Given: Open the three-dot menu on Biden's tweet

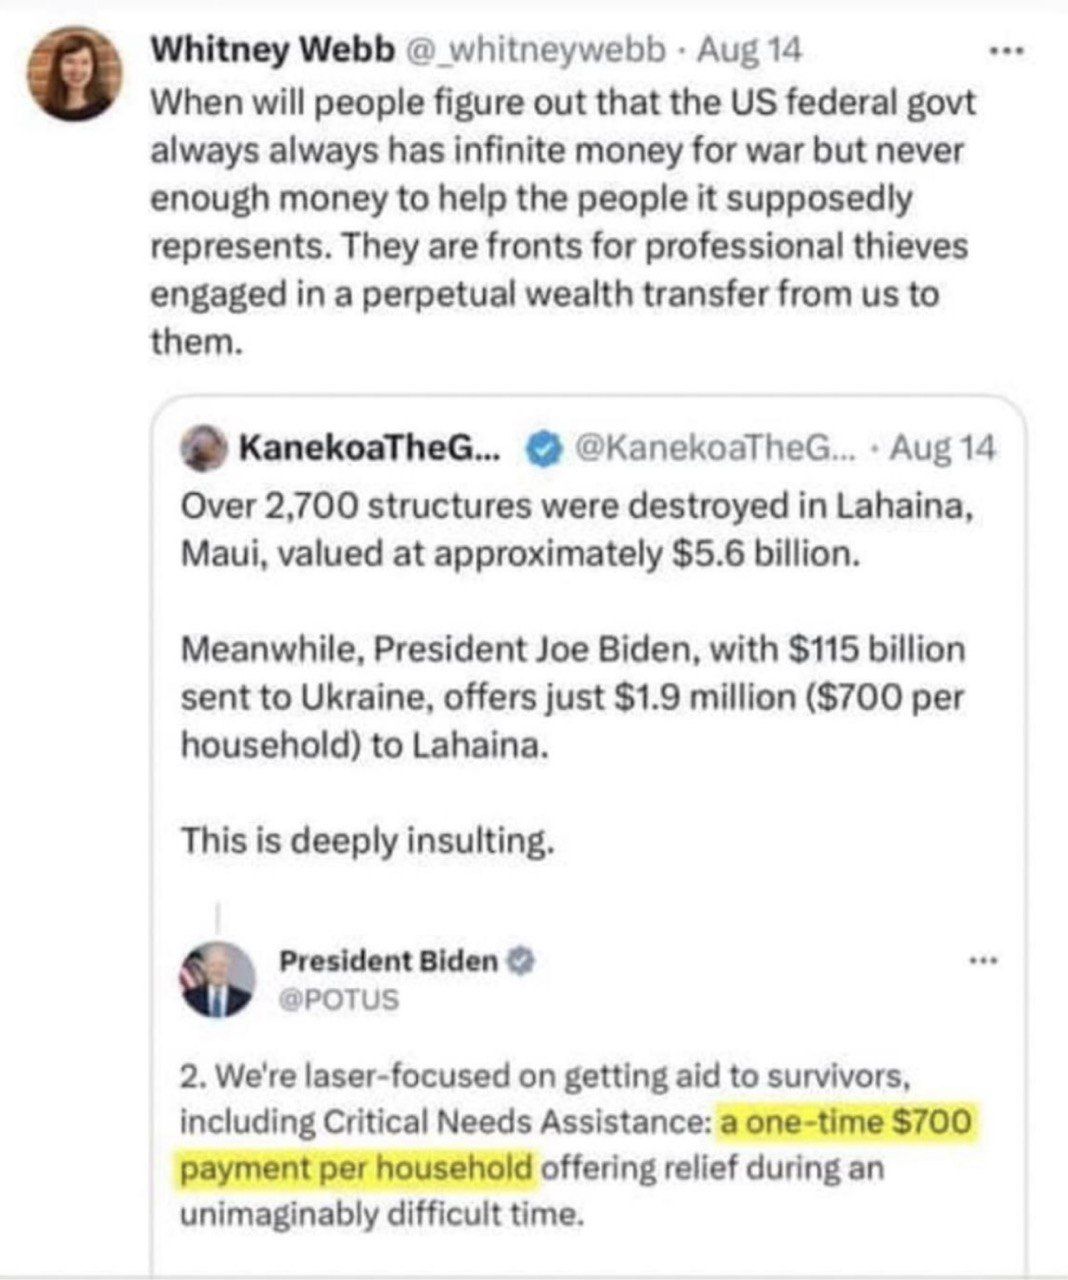Looking at the screenshot, I should (984, 961).
